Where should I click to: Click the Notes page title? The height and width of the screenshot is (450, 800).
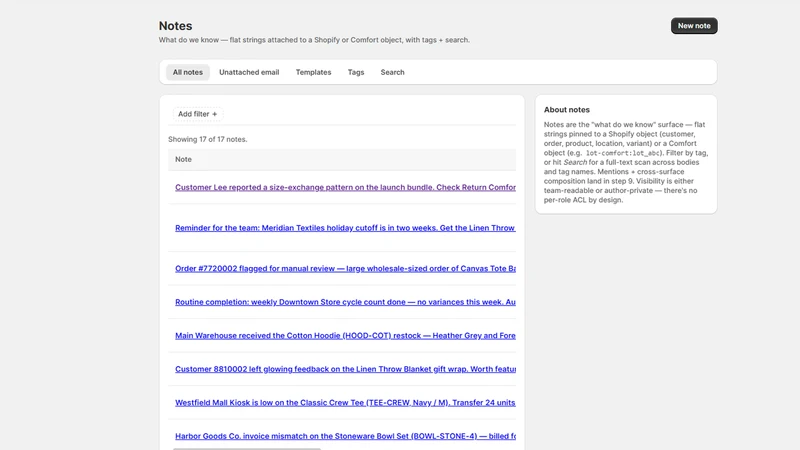tap(176, 26)
